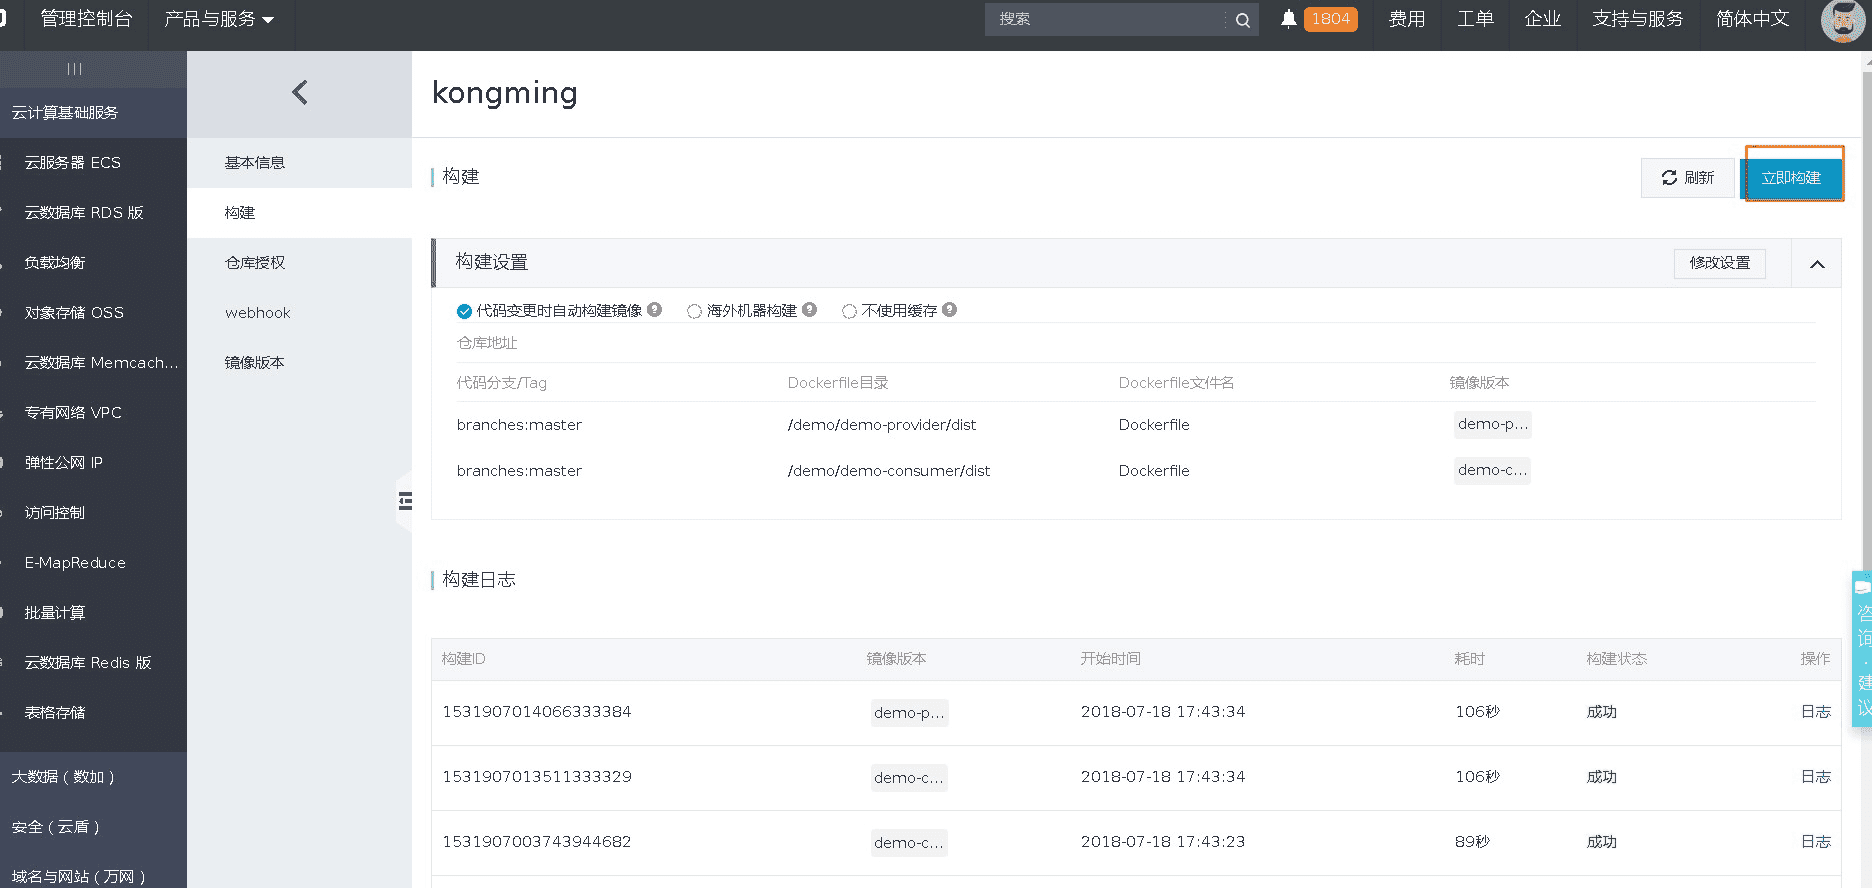This screenshot has height=888, width=1872.
Task: Toggle 代码变更时自动构建镜像 option
Action: coord(464,311)
